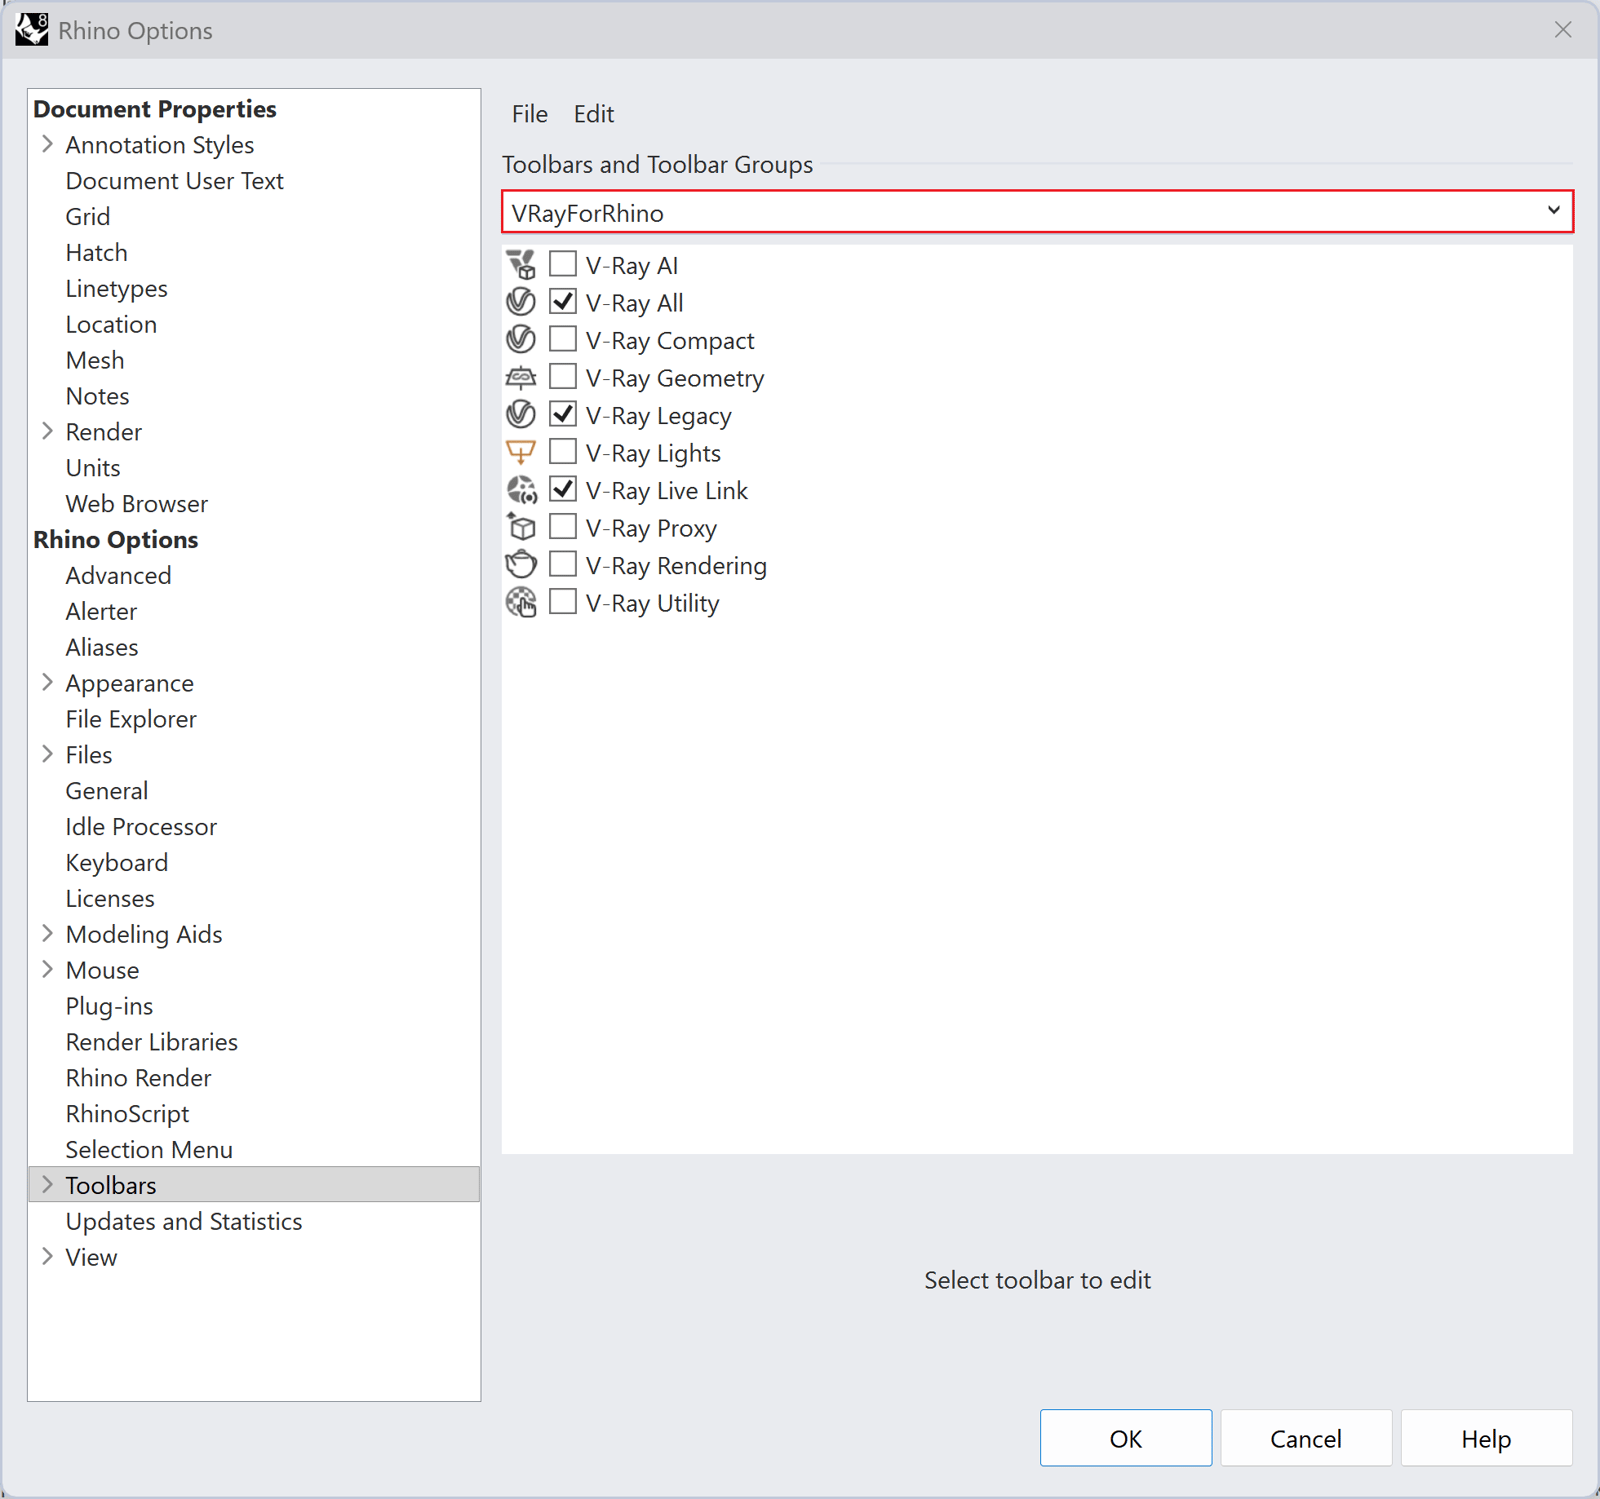Click the V-Ray Legacy toolbar icon

pyautogui.click(x=521, y=415)
